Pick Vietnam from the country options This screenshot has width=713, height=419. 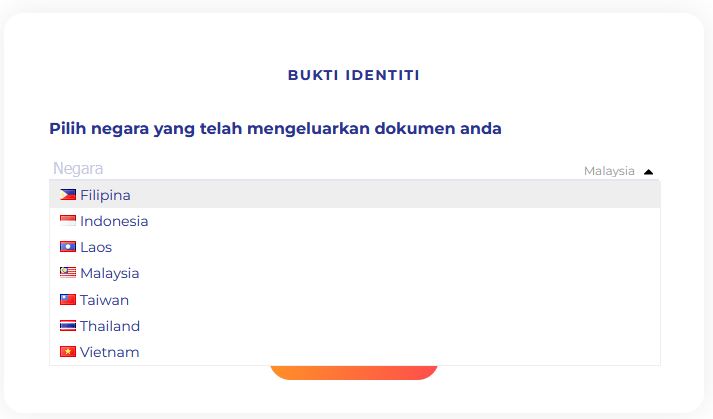pyautogui.click(x=355, y=352)
